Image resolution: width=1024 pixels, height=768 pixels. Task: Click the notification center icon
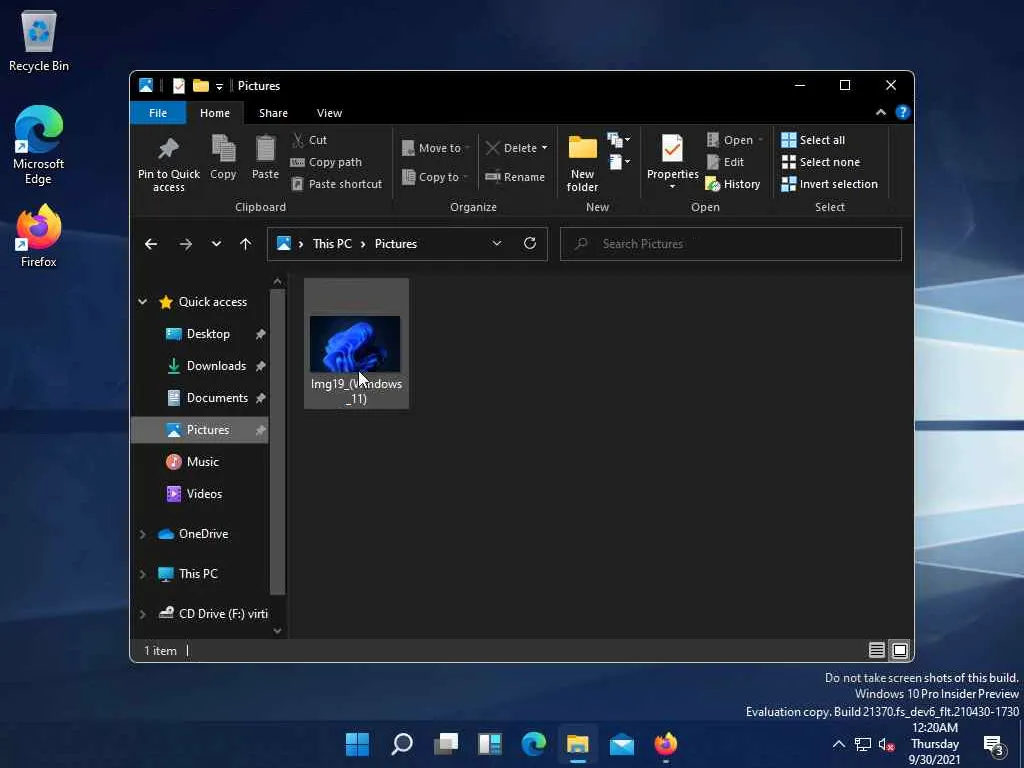pyautogui.click(x=993, y=744)
